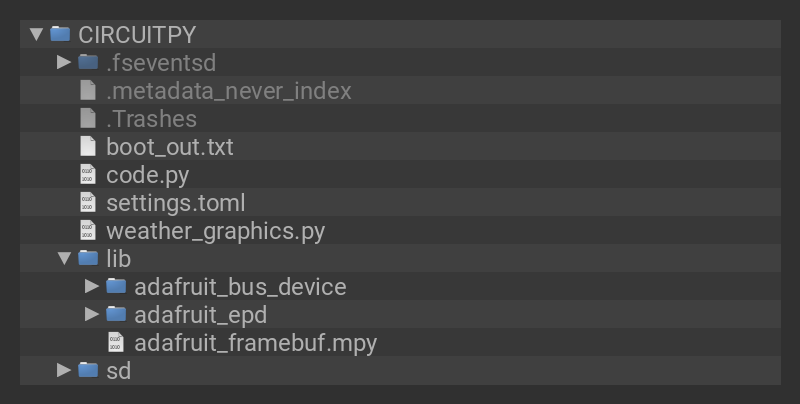This screenshot has height=404, width=800.
Task: Expand the adafruit_bus_device folder
Action: (93, 287)
